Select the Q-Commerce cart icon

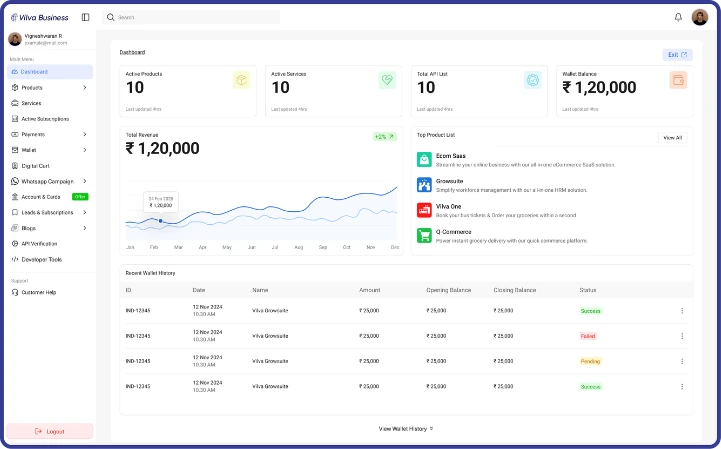pyautogui.click(x=424, y=235)
